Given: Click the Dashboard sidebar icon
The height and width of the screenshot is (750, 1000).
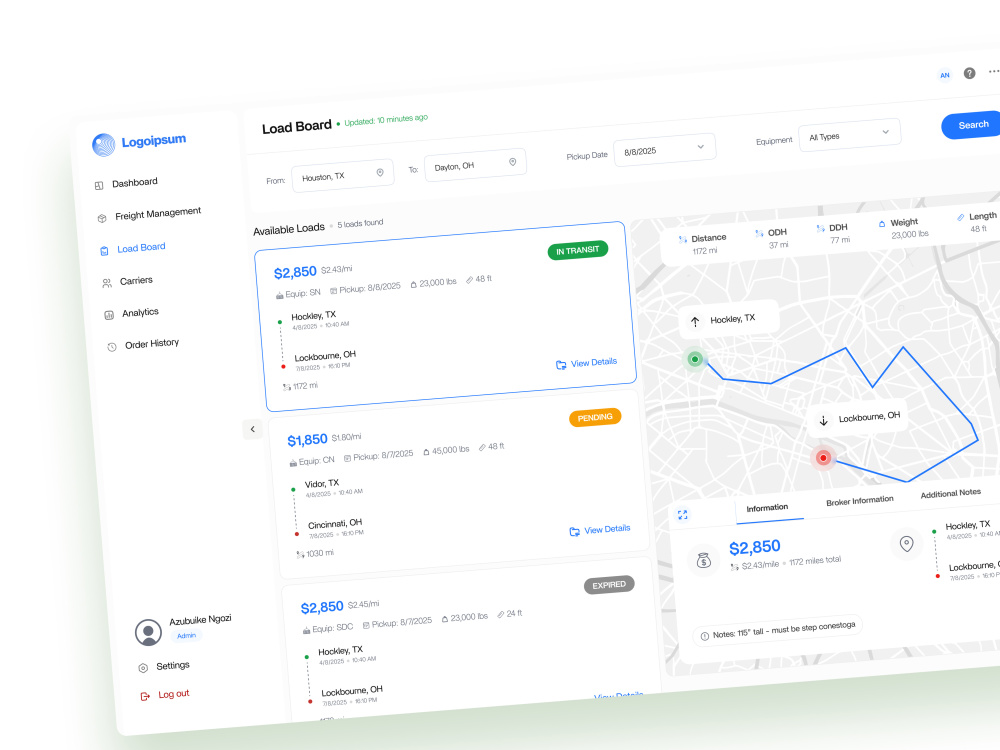Looking at the screenshot, I should pyautogui.click(x=99, y=186).
